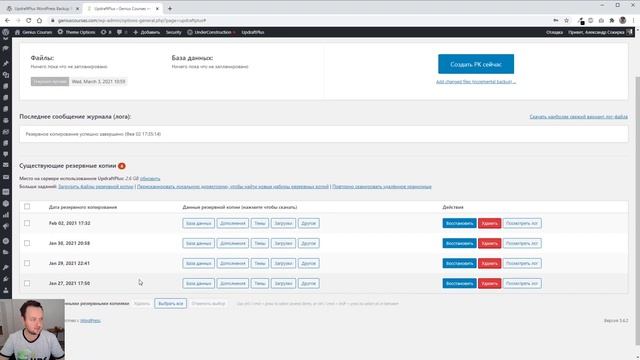Open the Comments bubble icon in sidebar
Viewport: 640px width, 360px height.
[6, 154]
